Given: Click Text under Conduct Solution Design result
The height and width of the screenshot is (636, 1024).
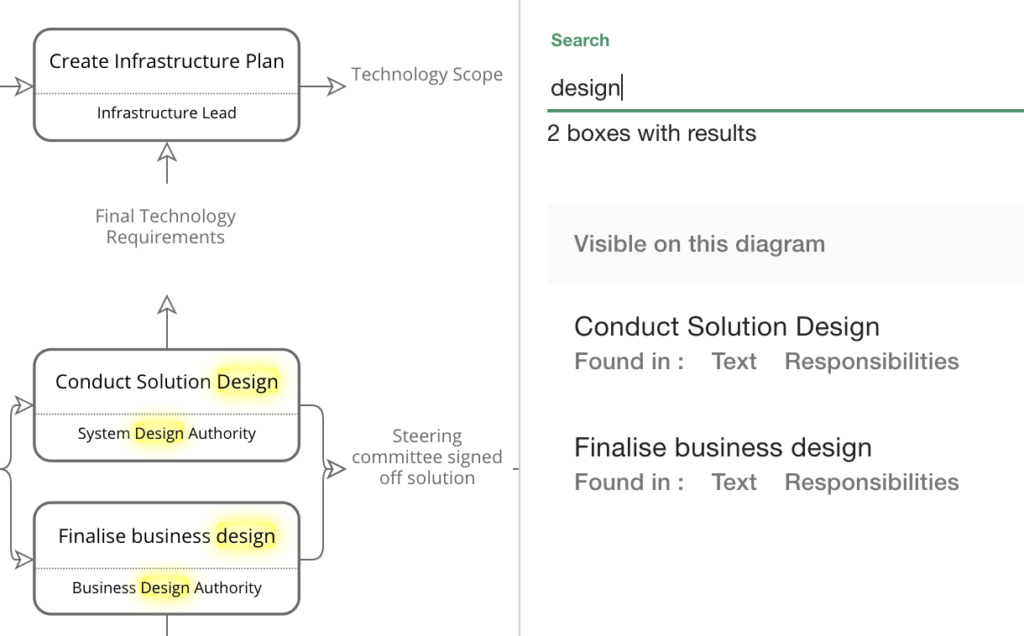Looking at the screenshot, I should coord(734,361).
